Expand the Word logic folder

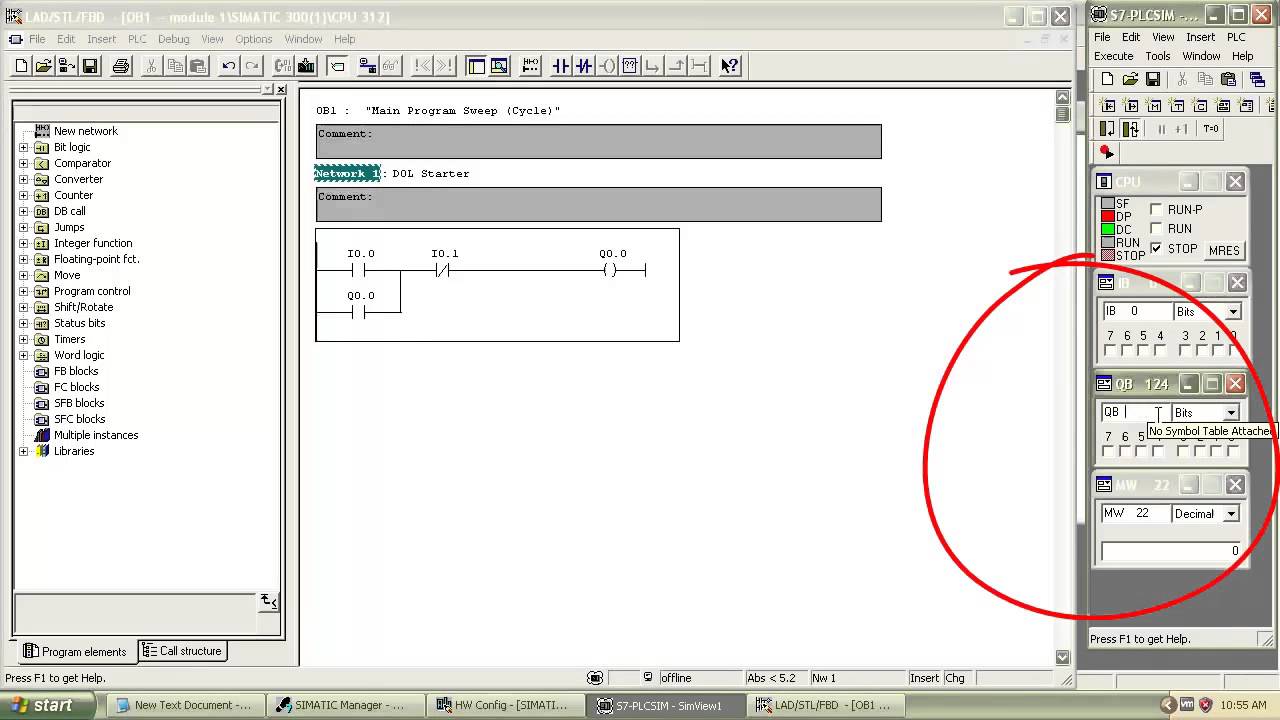24,355
